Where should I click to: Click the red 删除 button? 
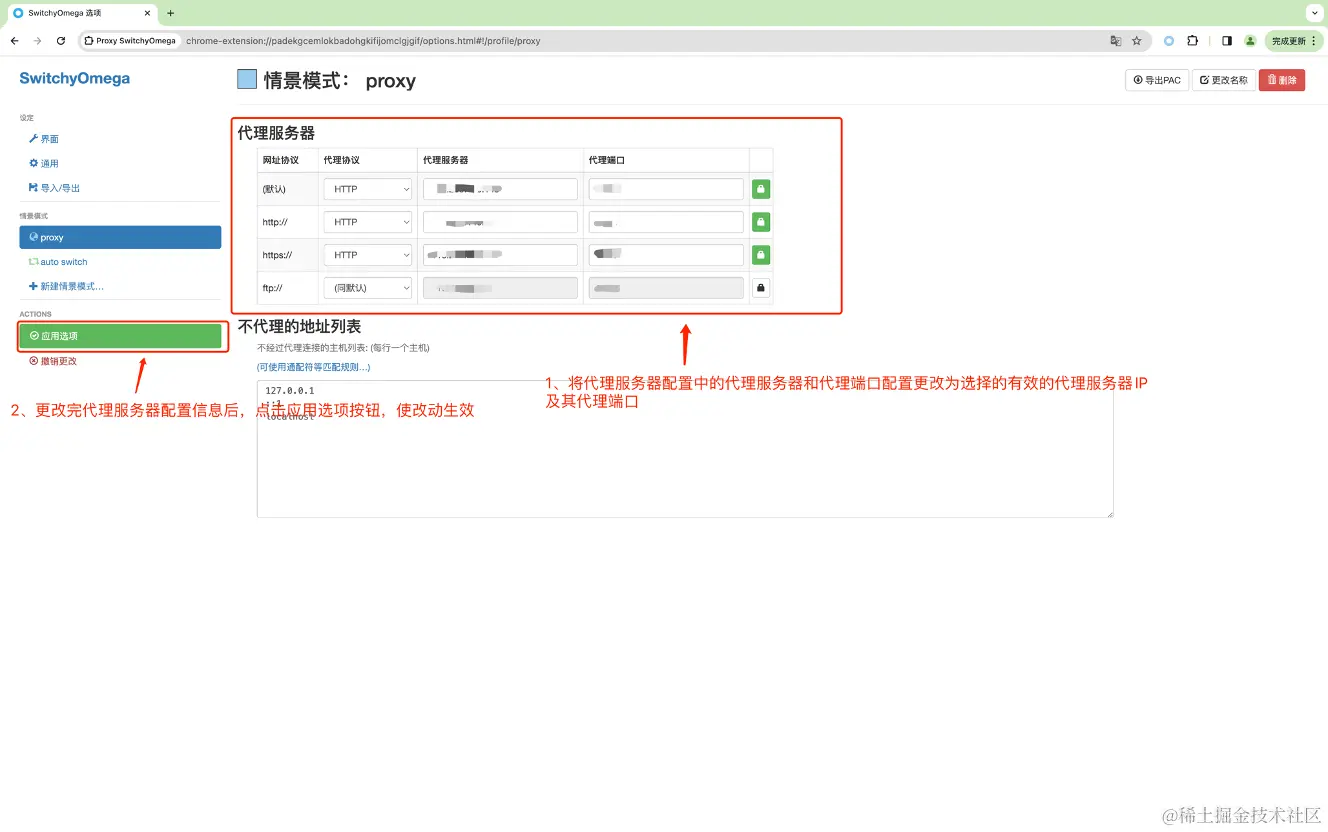[1282, 80]
